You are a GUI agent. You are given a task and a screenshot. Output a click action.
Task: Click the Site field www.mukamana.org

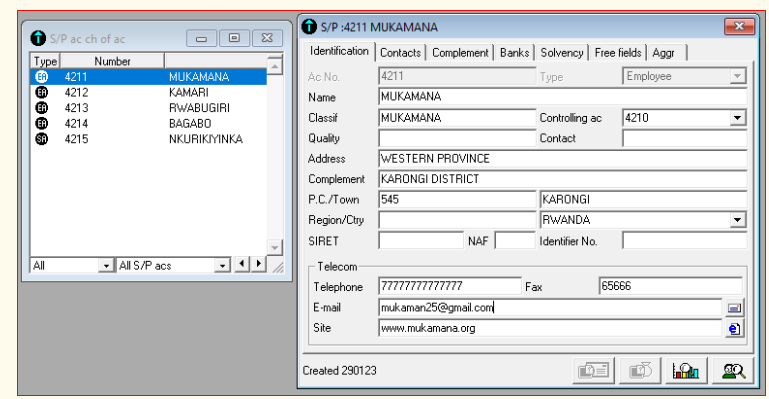tap(550, 328)
